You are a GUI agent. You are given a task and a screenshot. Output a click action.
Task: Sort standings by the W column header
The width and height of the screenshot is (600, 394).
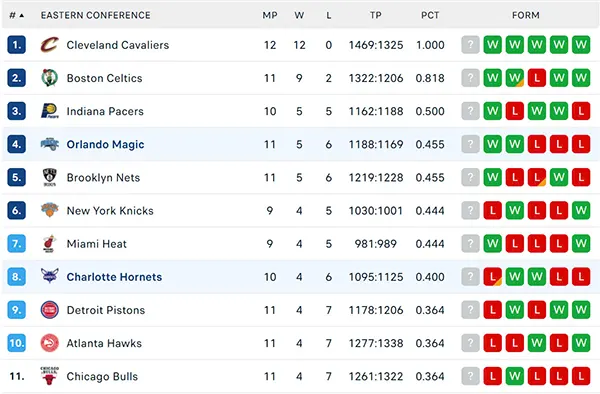click(299, 15)
